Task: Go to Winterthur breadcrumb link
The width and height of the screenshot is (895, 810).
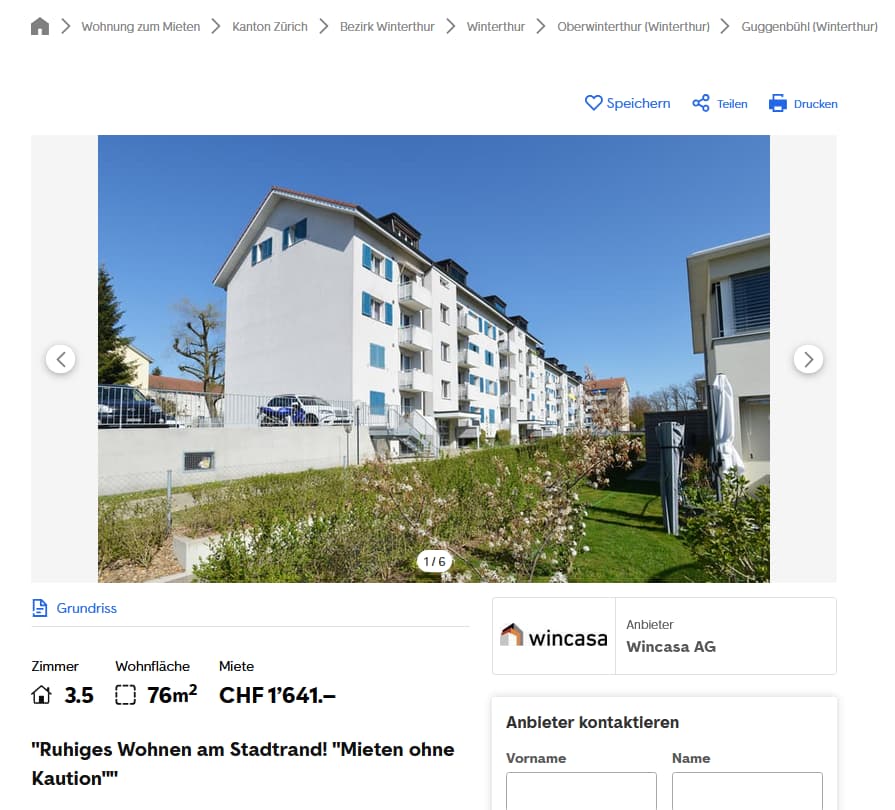Action: 495,27
